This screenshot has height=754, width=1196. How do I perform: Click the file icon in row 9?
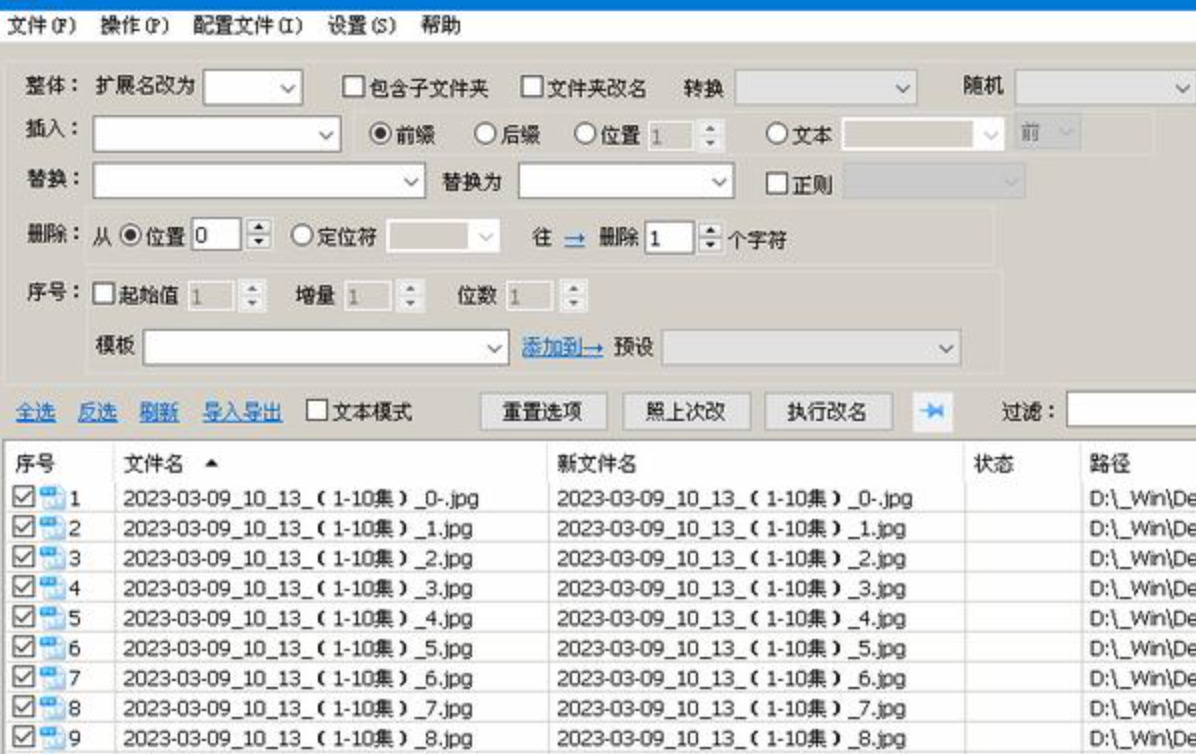click(x=52, y=738)
